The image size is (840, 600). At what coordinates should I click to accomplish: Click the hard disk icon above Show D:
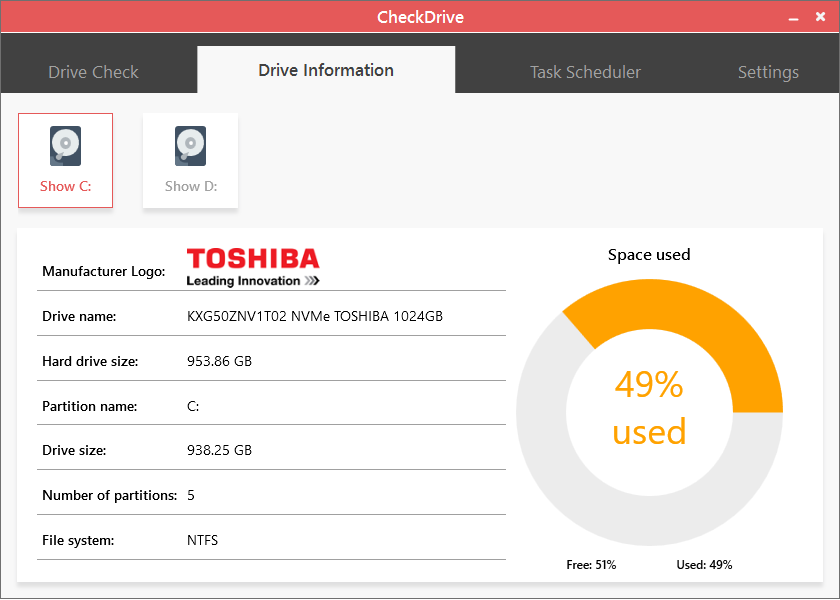point(190,146)
